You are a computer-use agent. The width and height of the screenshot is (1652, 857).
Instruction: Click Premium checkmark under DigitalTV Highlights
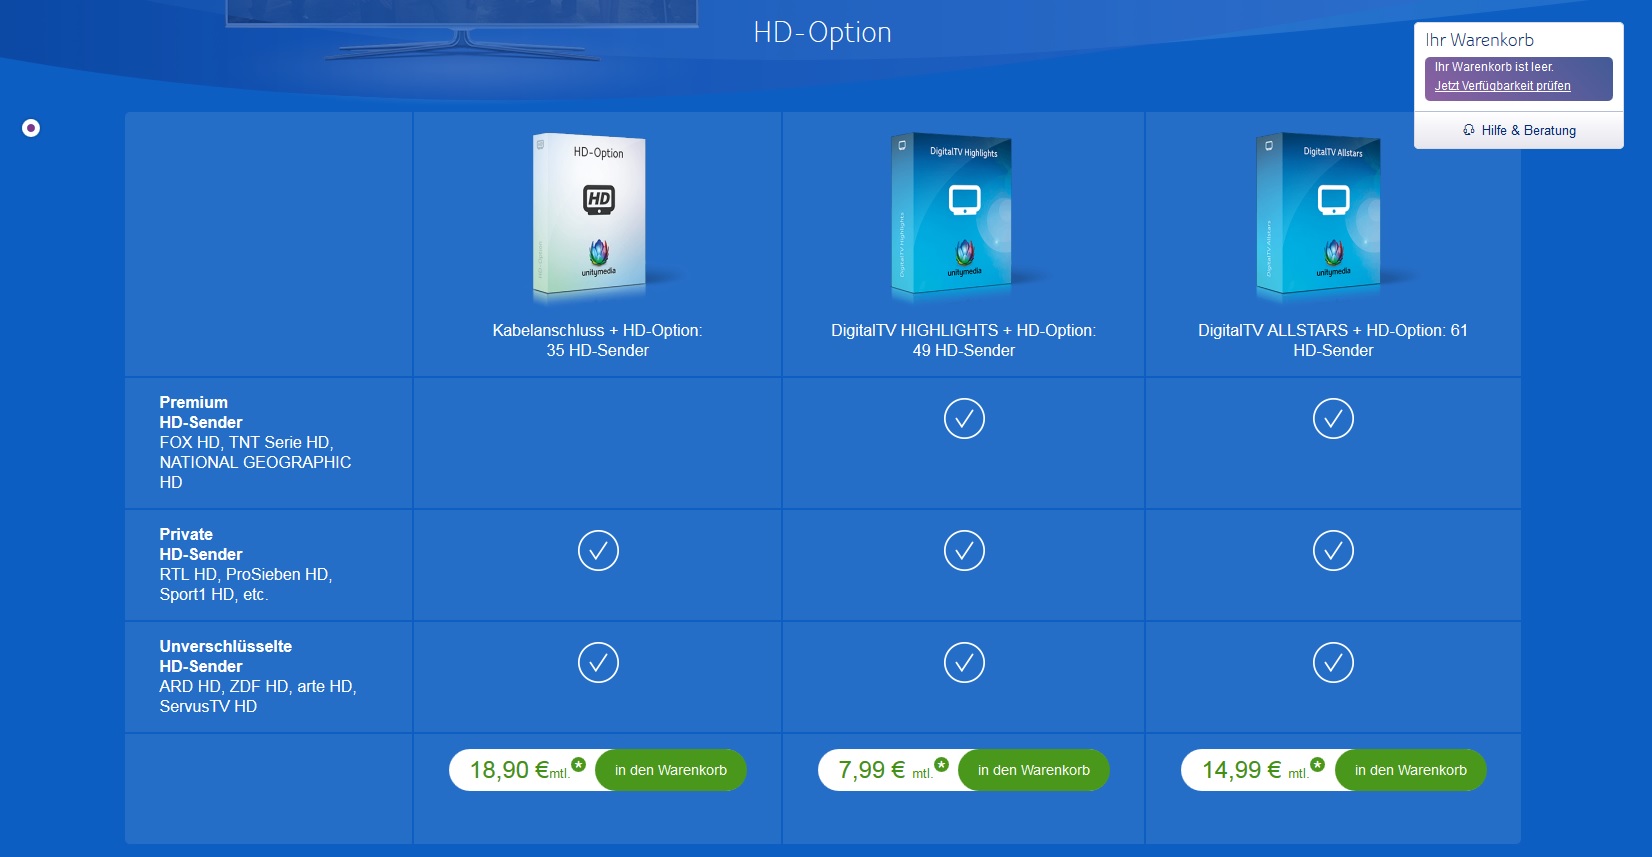(964, 419)
